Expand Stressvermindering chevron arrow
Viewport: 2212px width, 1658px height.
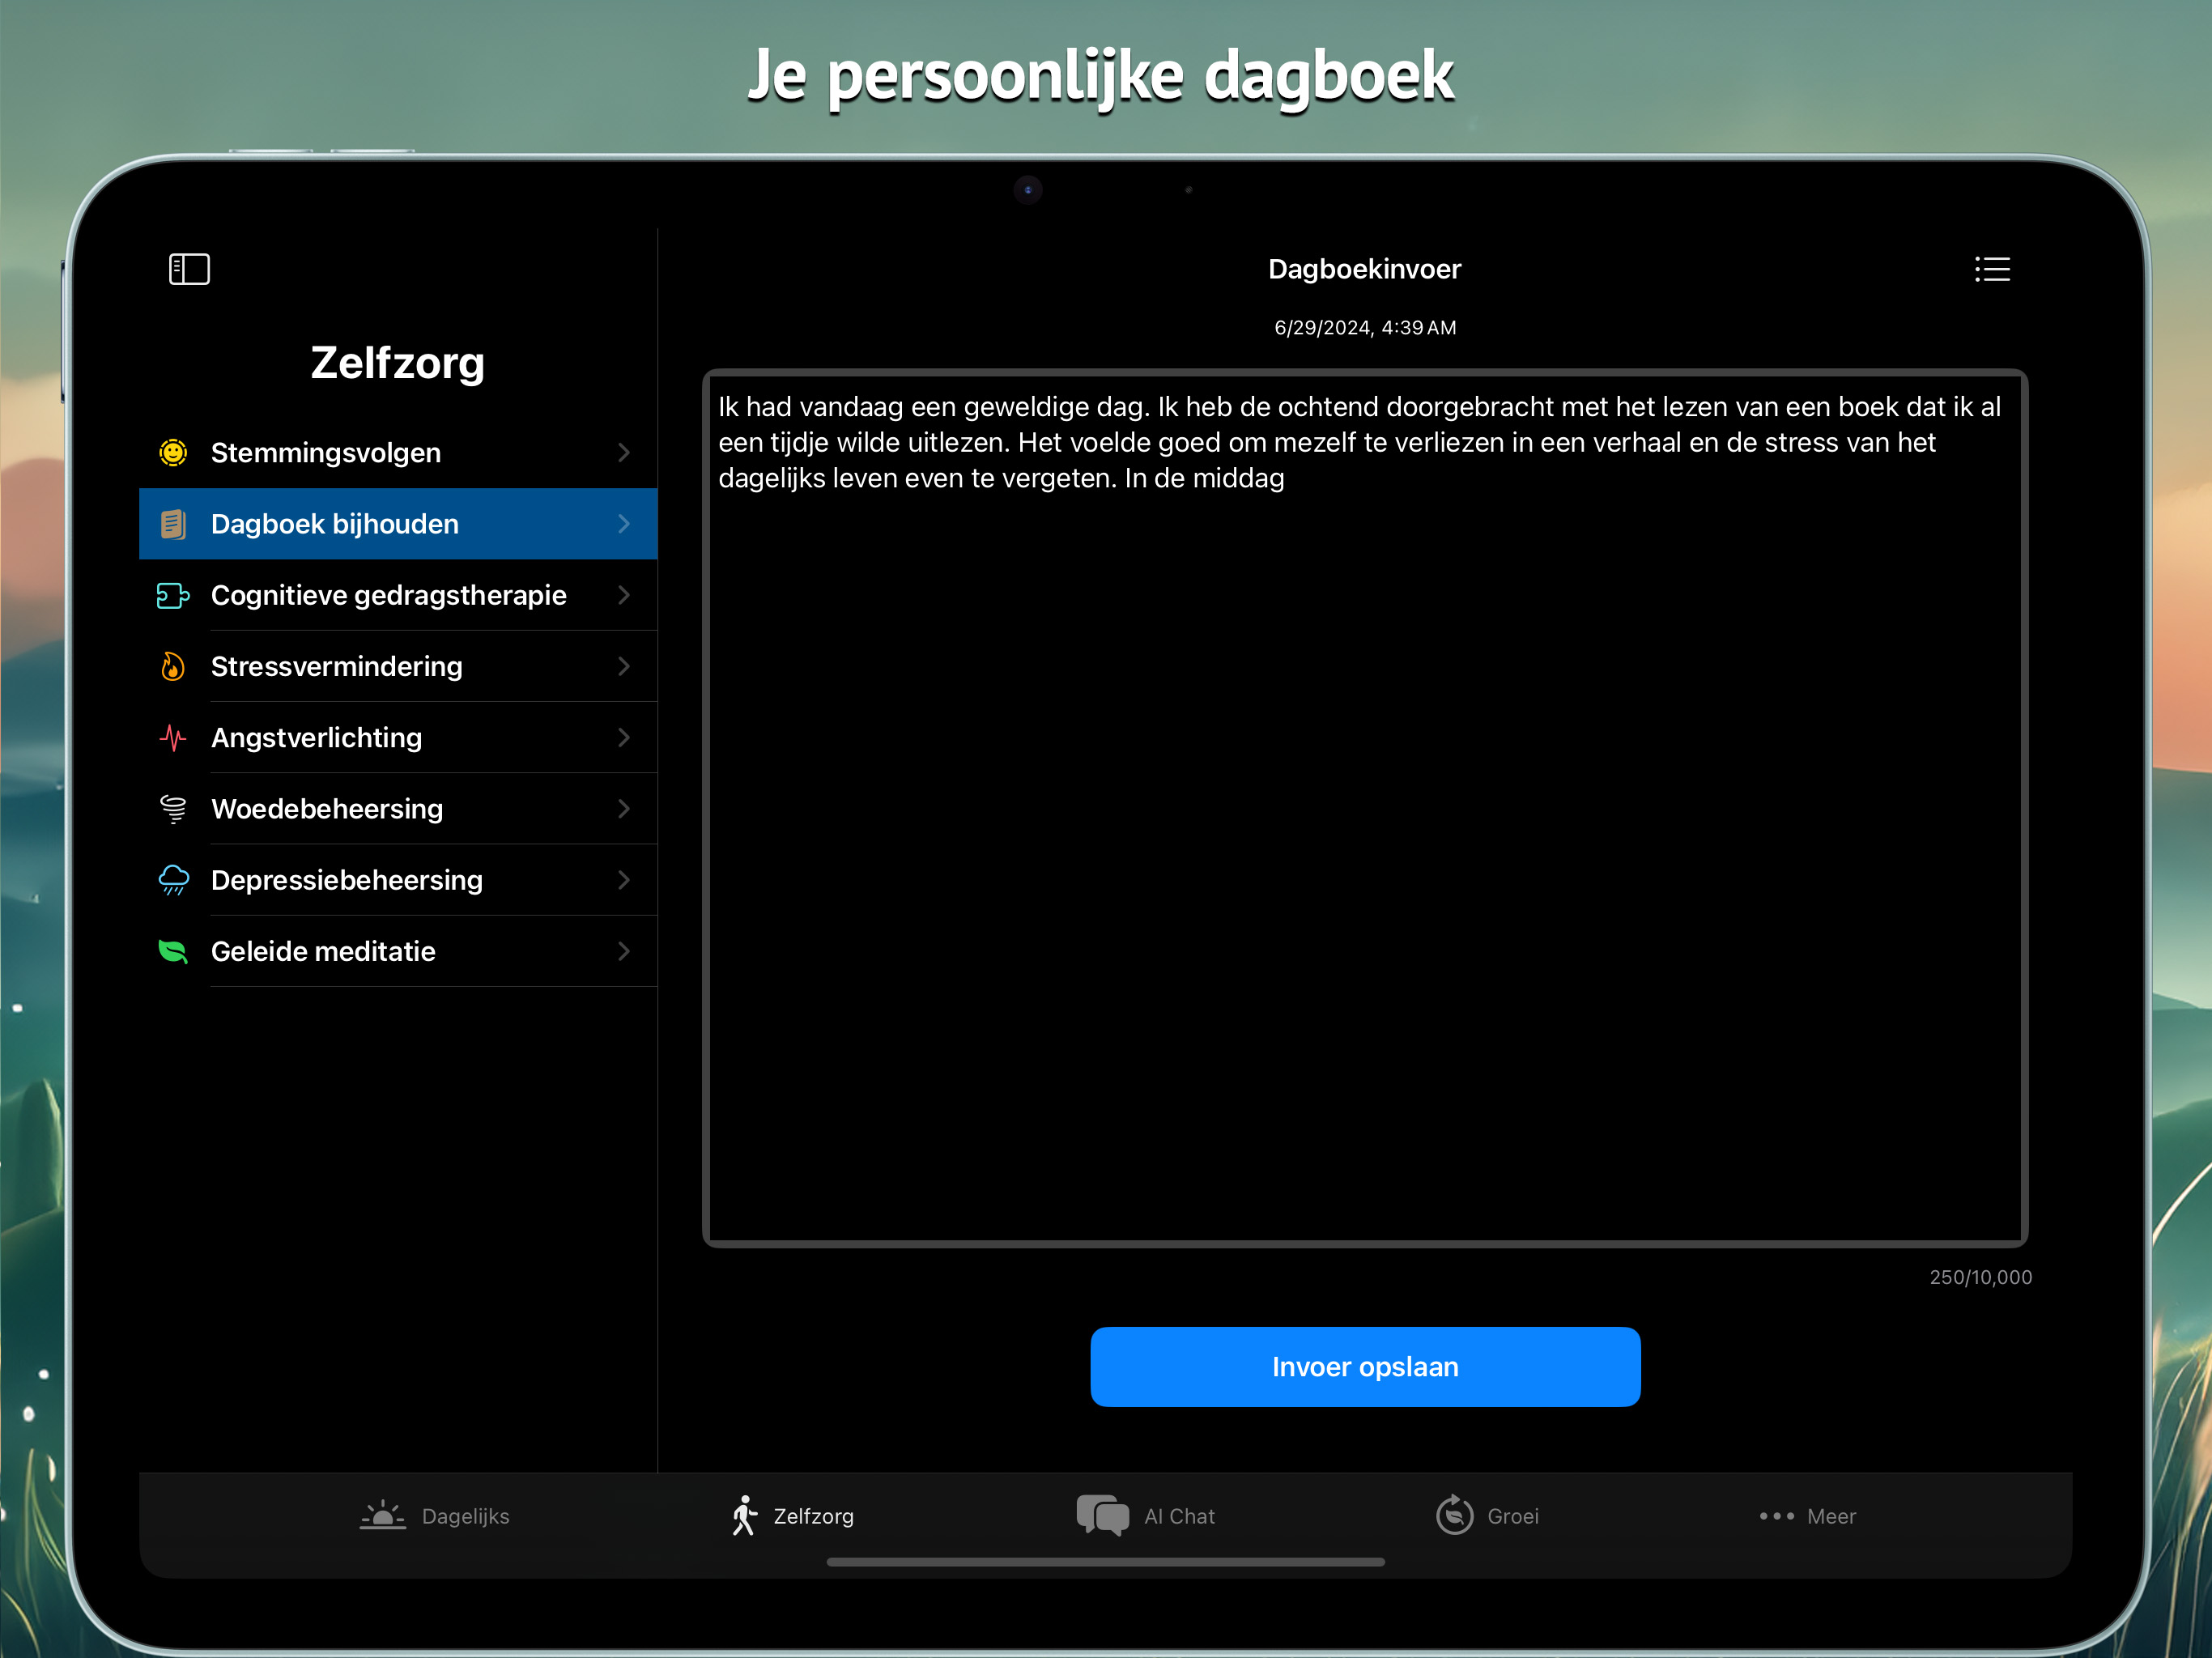(x=624, y=666)
